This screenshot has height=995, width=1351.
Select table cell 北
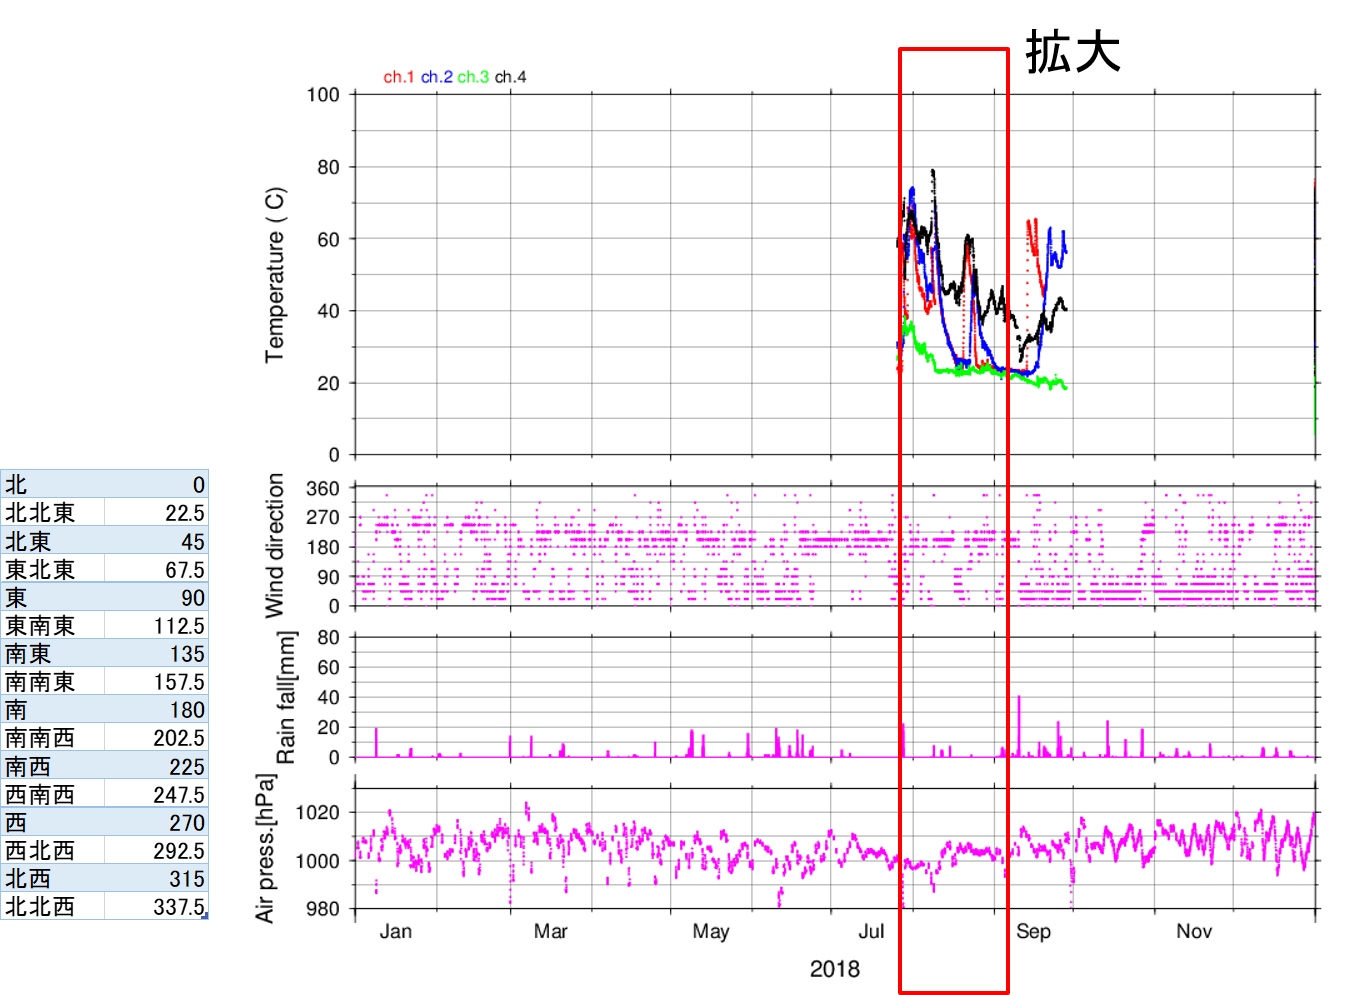pos(53,485)
